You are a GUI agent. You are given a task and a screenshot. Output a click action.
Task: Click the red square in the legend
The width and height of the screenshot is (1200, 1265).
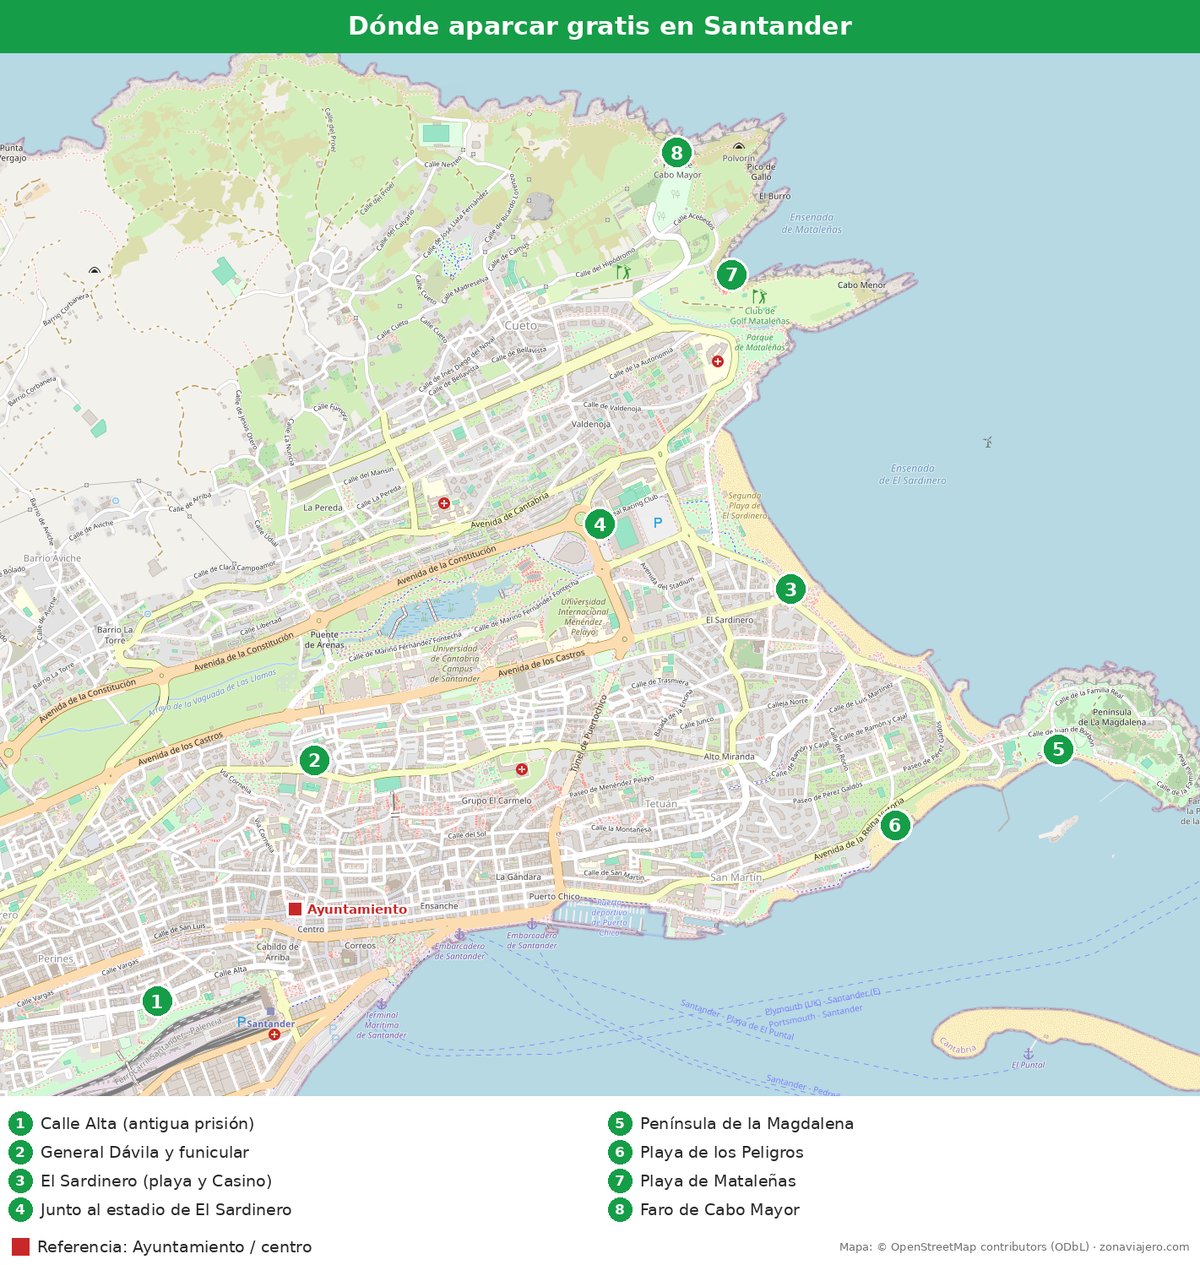[20, 1247]
